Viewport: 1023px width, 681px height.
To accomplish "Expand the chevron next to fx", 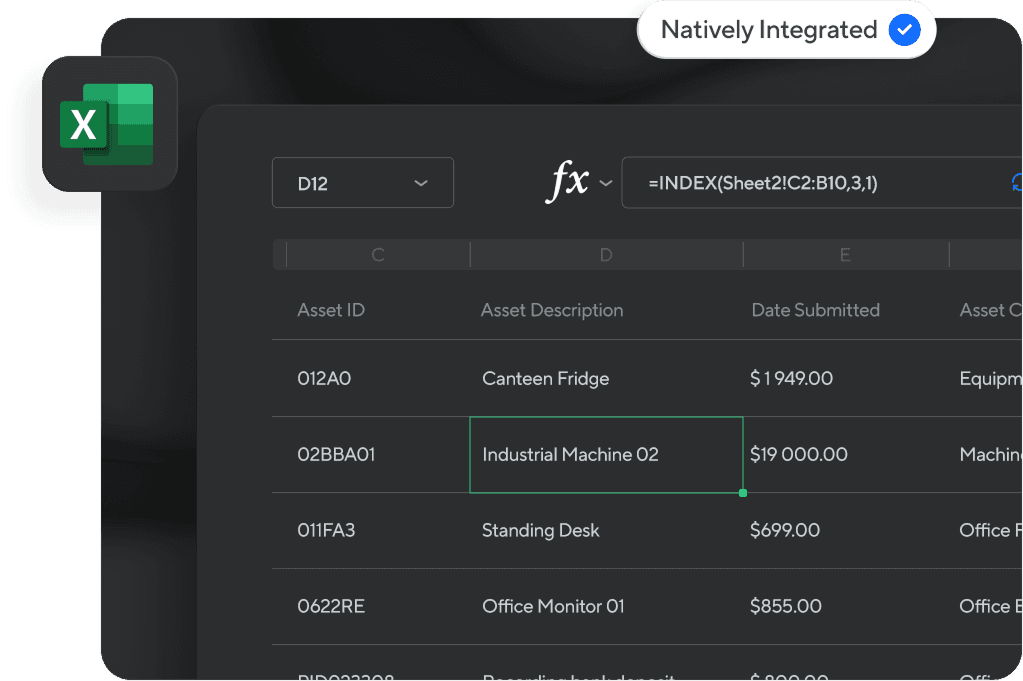I will click(x=606, y=183).
